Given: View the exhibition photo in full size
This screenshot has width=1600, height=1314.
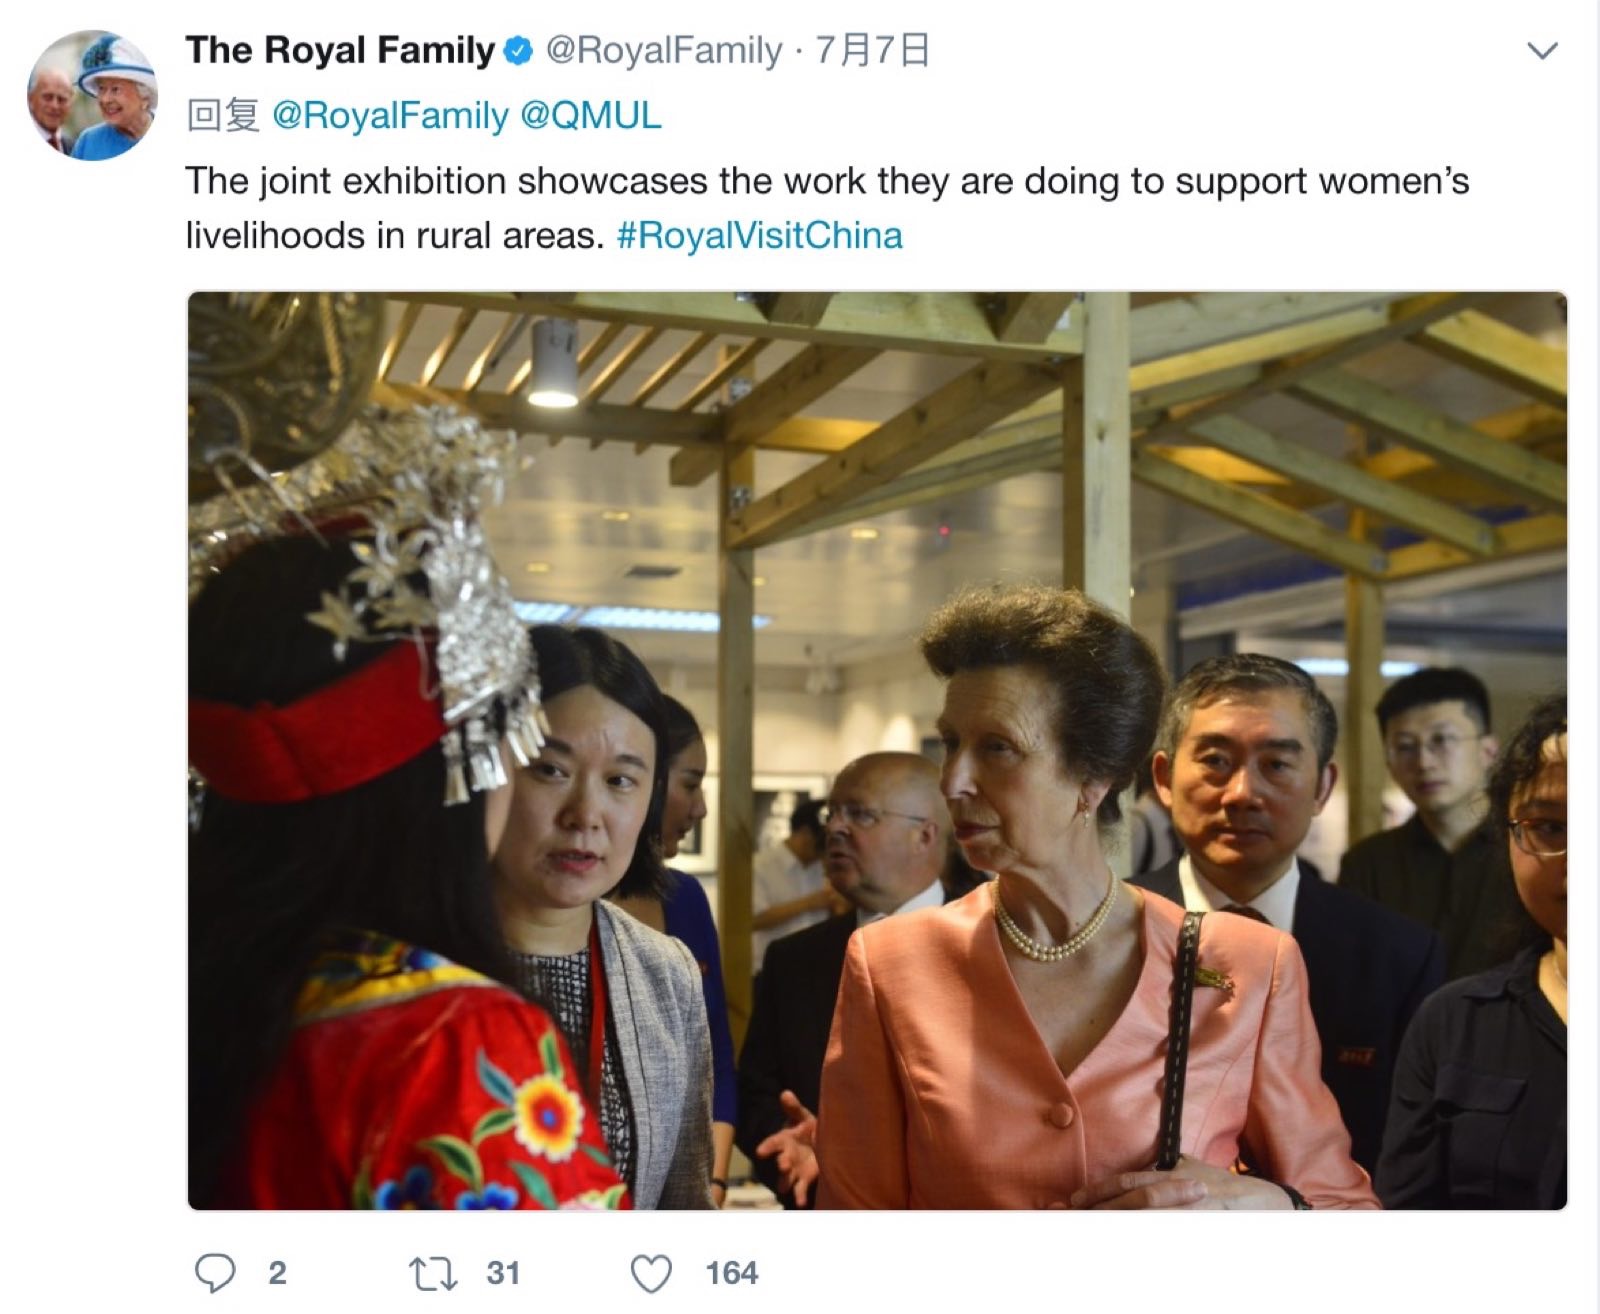Looking at the screenshot, I should (877, 750).
